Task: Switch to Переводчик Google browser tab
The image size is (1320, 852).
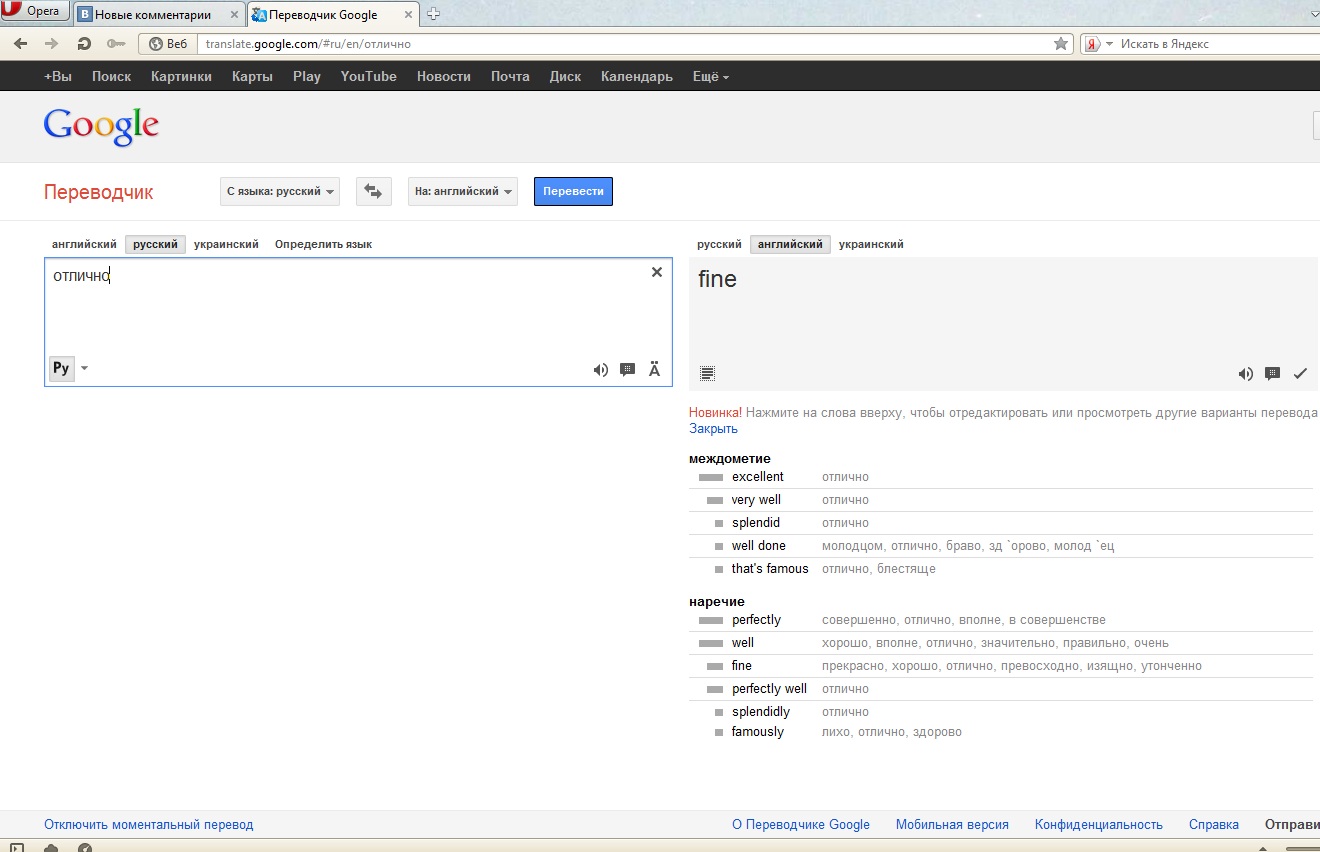Action: click(x=333, y=14)
